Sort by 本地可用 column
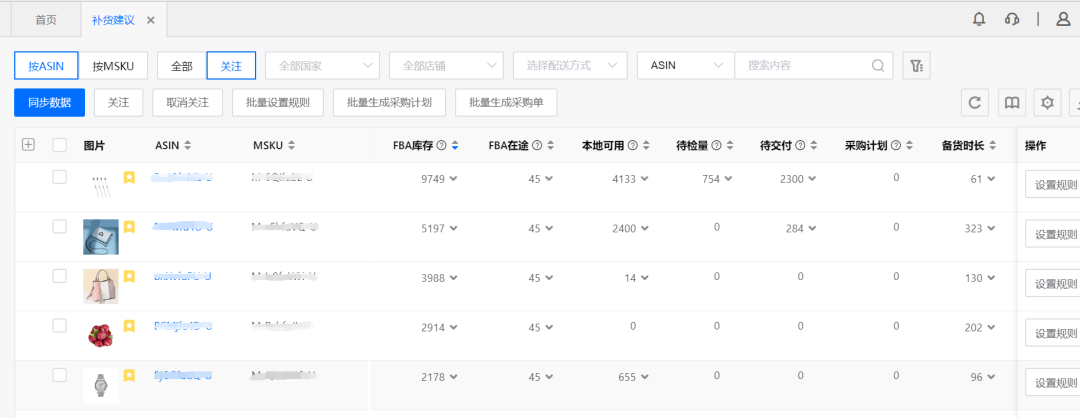 pos(645,145)
